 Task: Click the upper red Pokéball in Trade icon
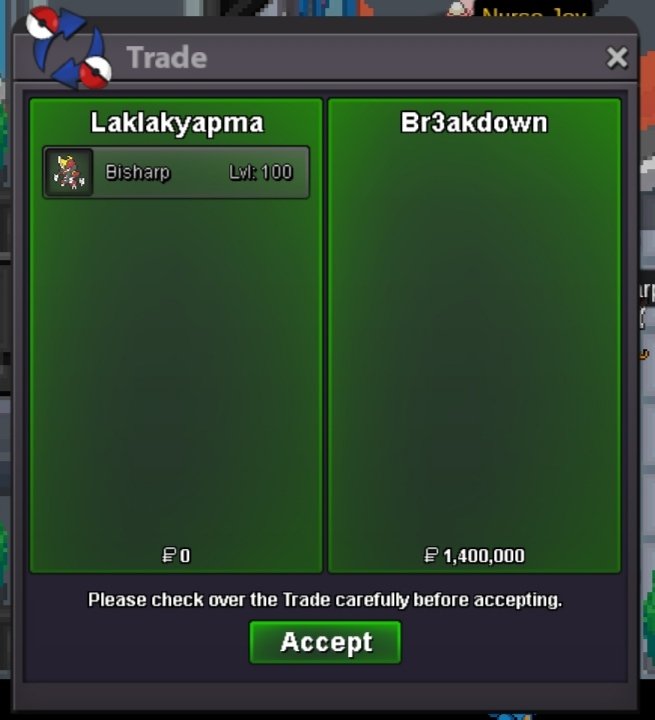click(42, 22)
